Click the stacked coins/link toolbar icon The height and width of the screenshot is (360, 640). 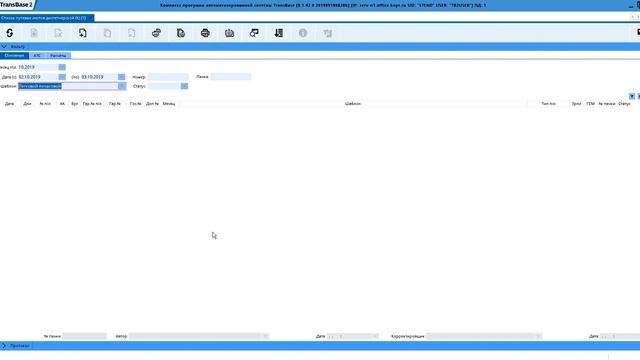(x=156, y=33)
